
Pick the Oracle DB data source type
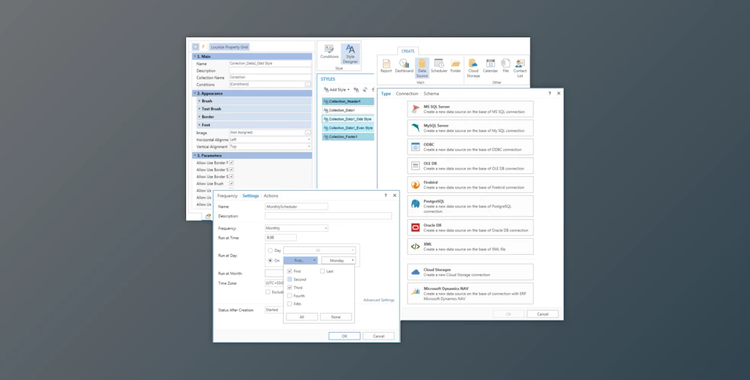point(470,227)
